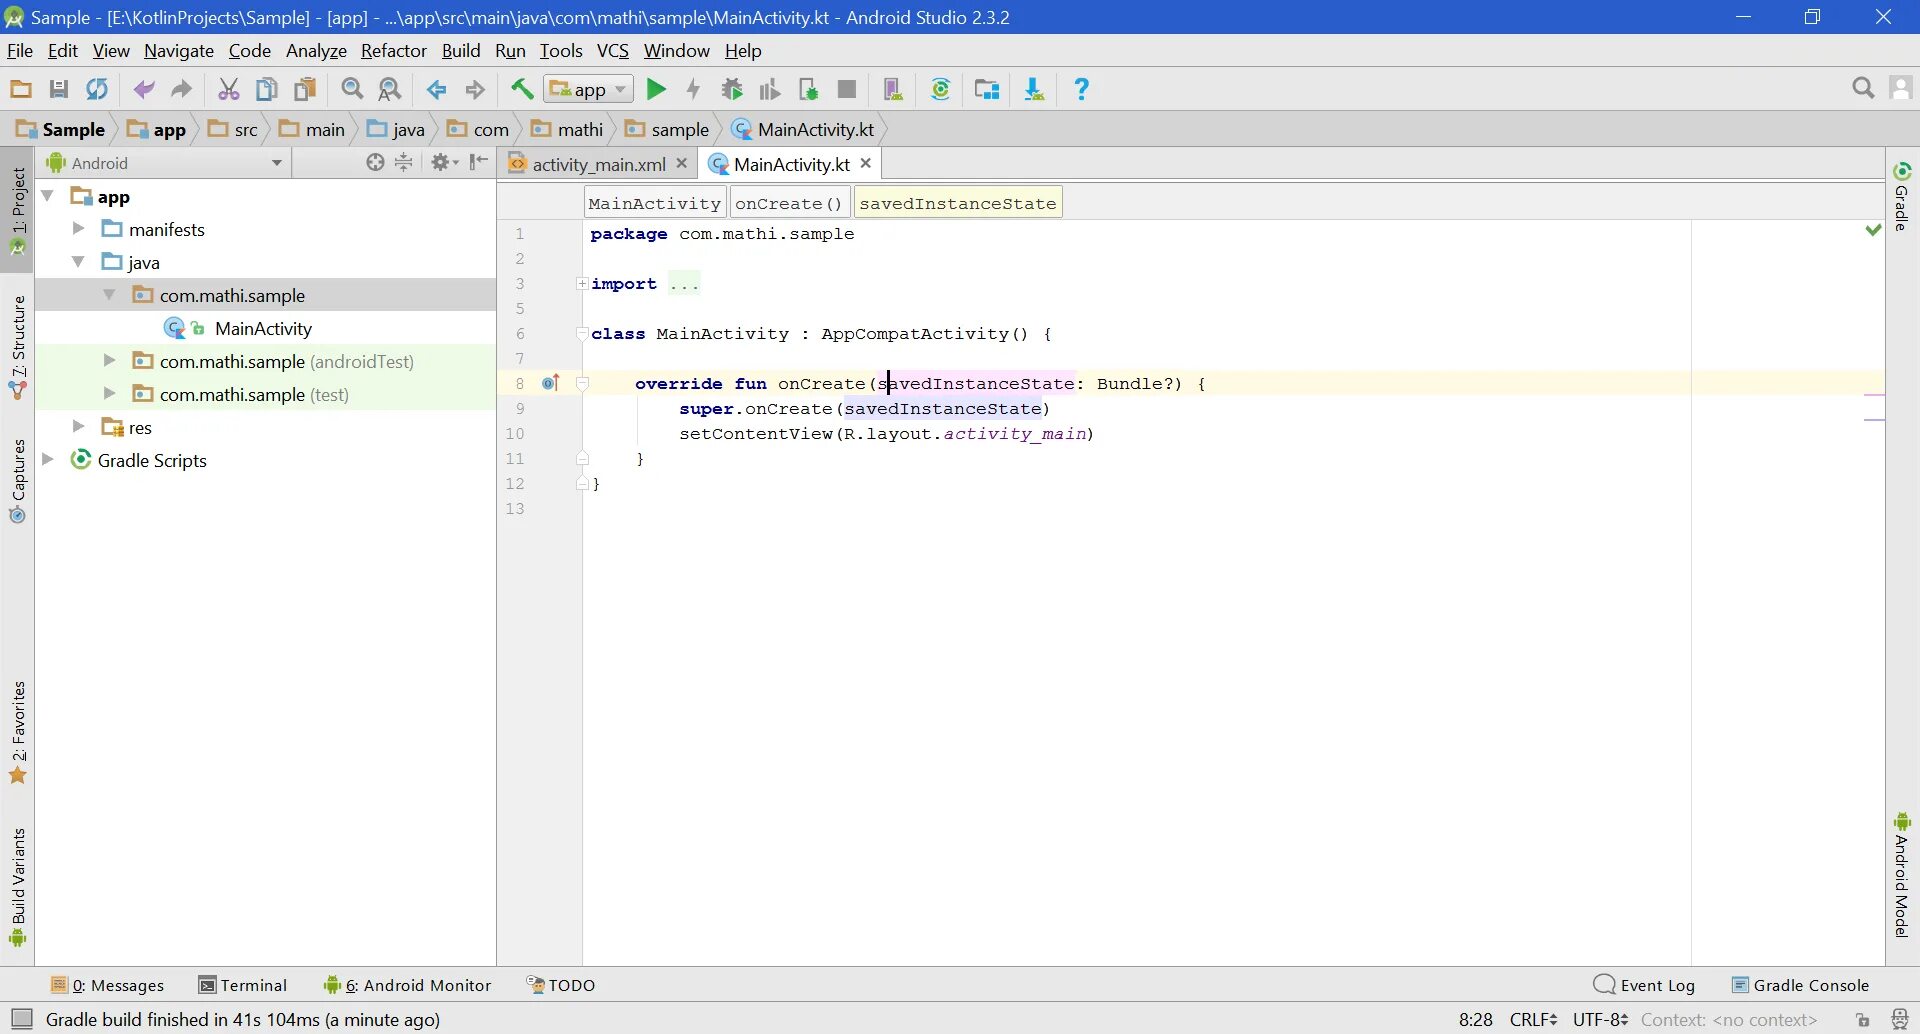Expand the manifests folder
The width and height of the screenshot is (1920, 1034).
78,229
